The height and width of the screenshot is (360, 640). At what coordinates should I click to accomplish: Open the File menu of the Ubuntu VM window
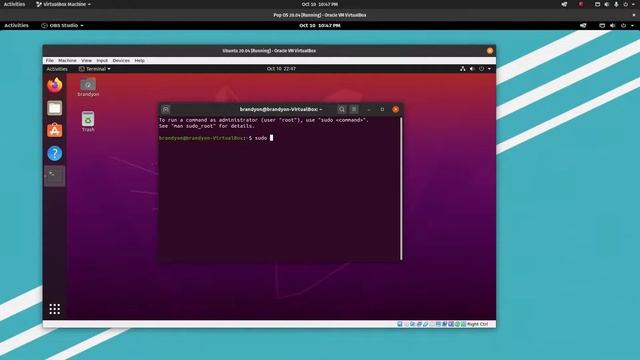point(49,60)
